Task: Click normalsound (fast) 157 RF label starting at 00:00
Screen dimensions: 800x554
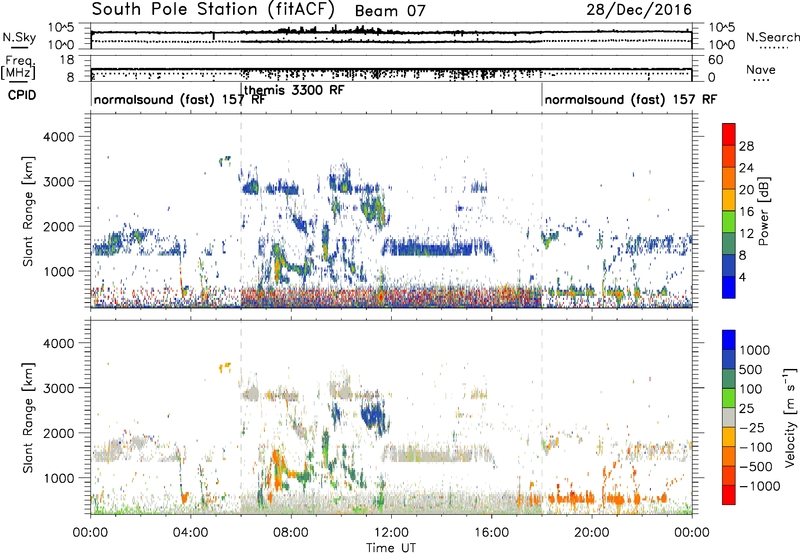Action: [180, 99]
